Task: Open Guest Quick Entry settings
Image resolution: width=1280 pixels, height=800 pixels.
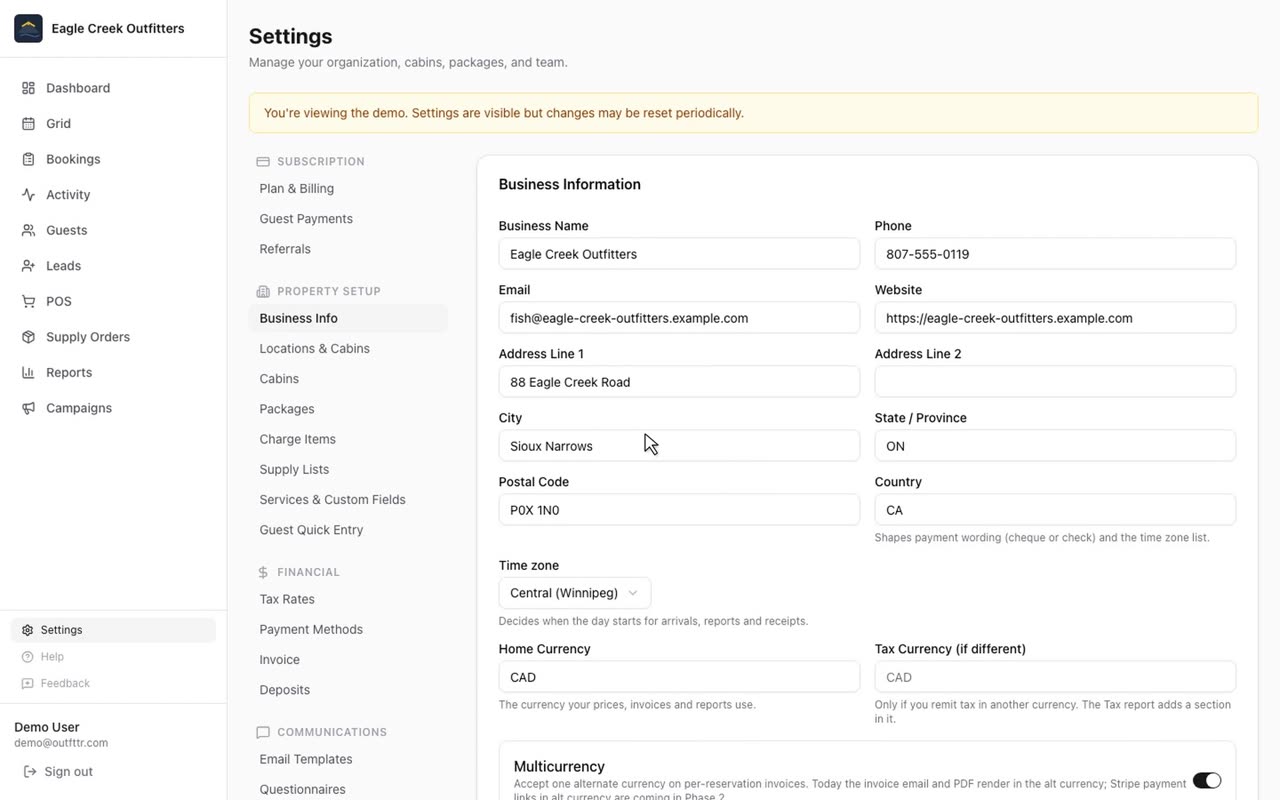Action: click(311, 530)
